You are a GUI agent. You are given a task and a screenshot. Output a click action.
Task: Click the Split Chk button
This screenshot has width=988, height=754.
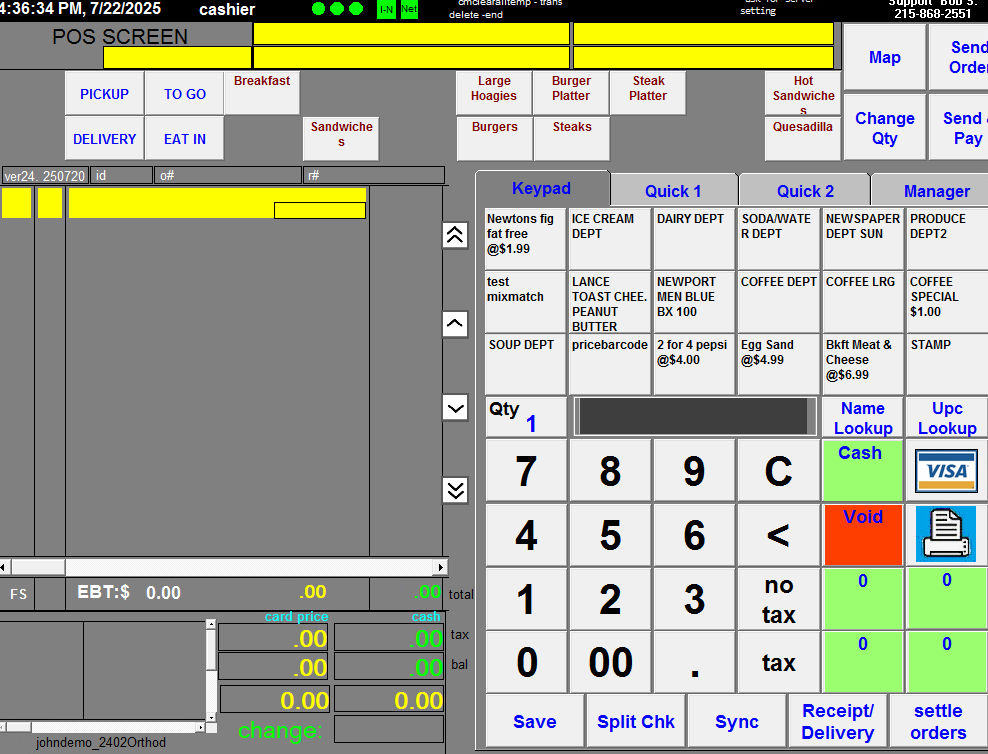pyautogui.click(x=636, y=721)
